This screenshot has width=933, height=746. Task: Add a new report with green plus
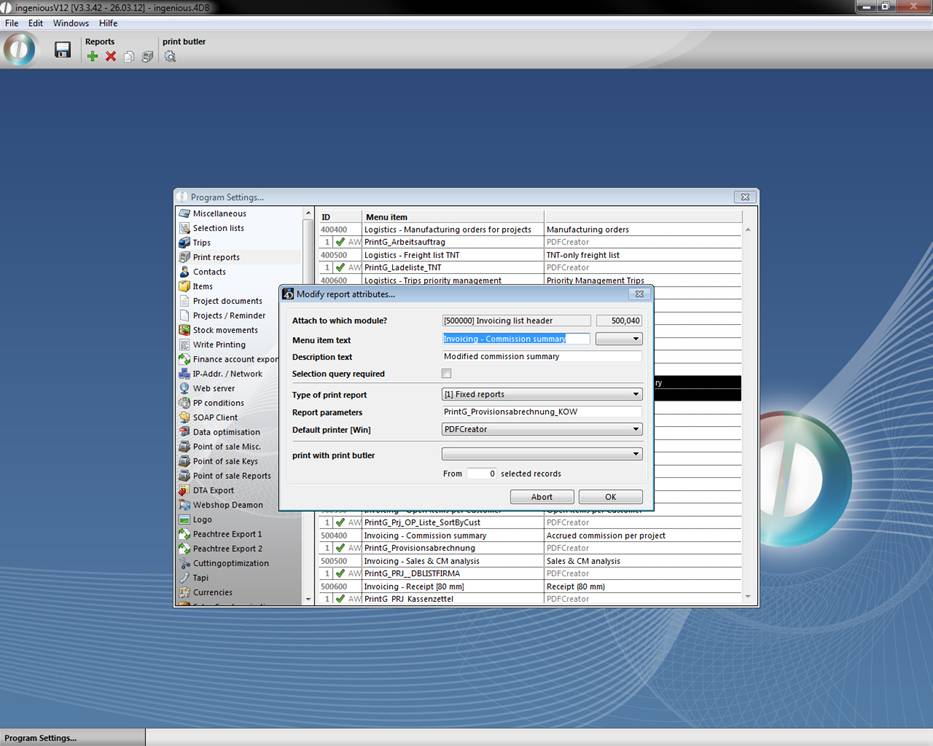point(92,57)
